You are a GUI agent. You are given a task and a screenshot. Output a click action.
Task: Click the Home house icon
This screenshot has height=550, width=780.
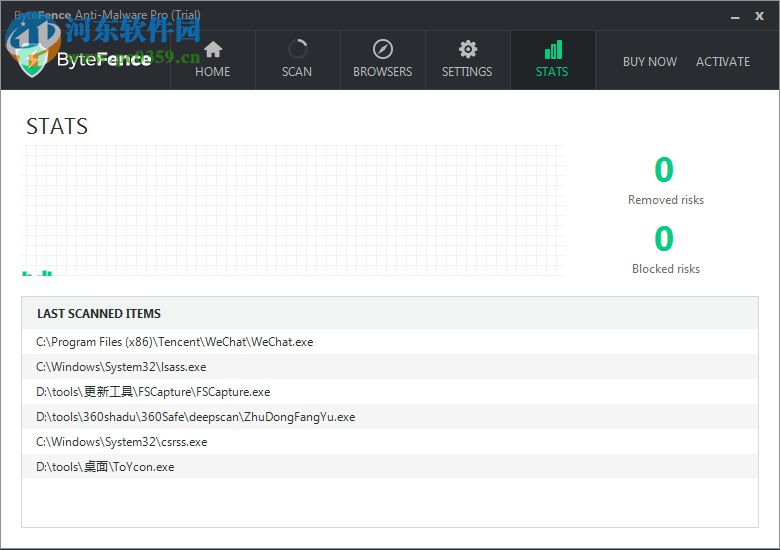pyautogui.click(x=213, y=49)
